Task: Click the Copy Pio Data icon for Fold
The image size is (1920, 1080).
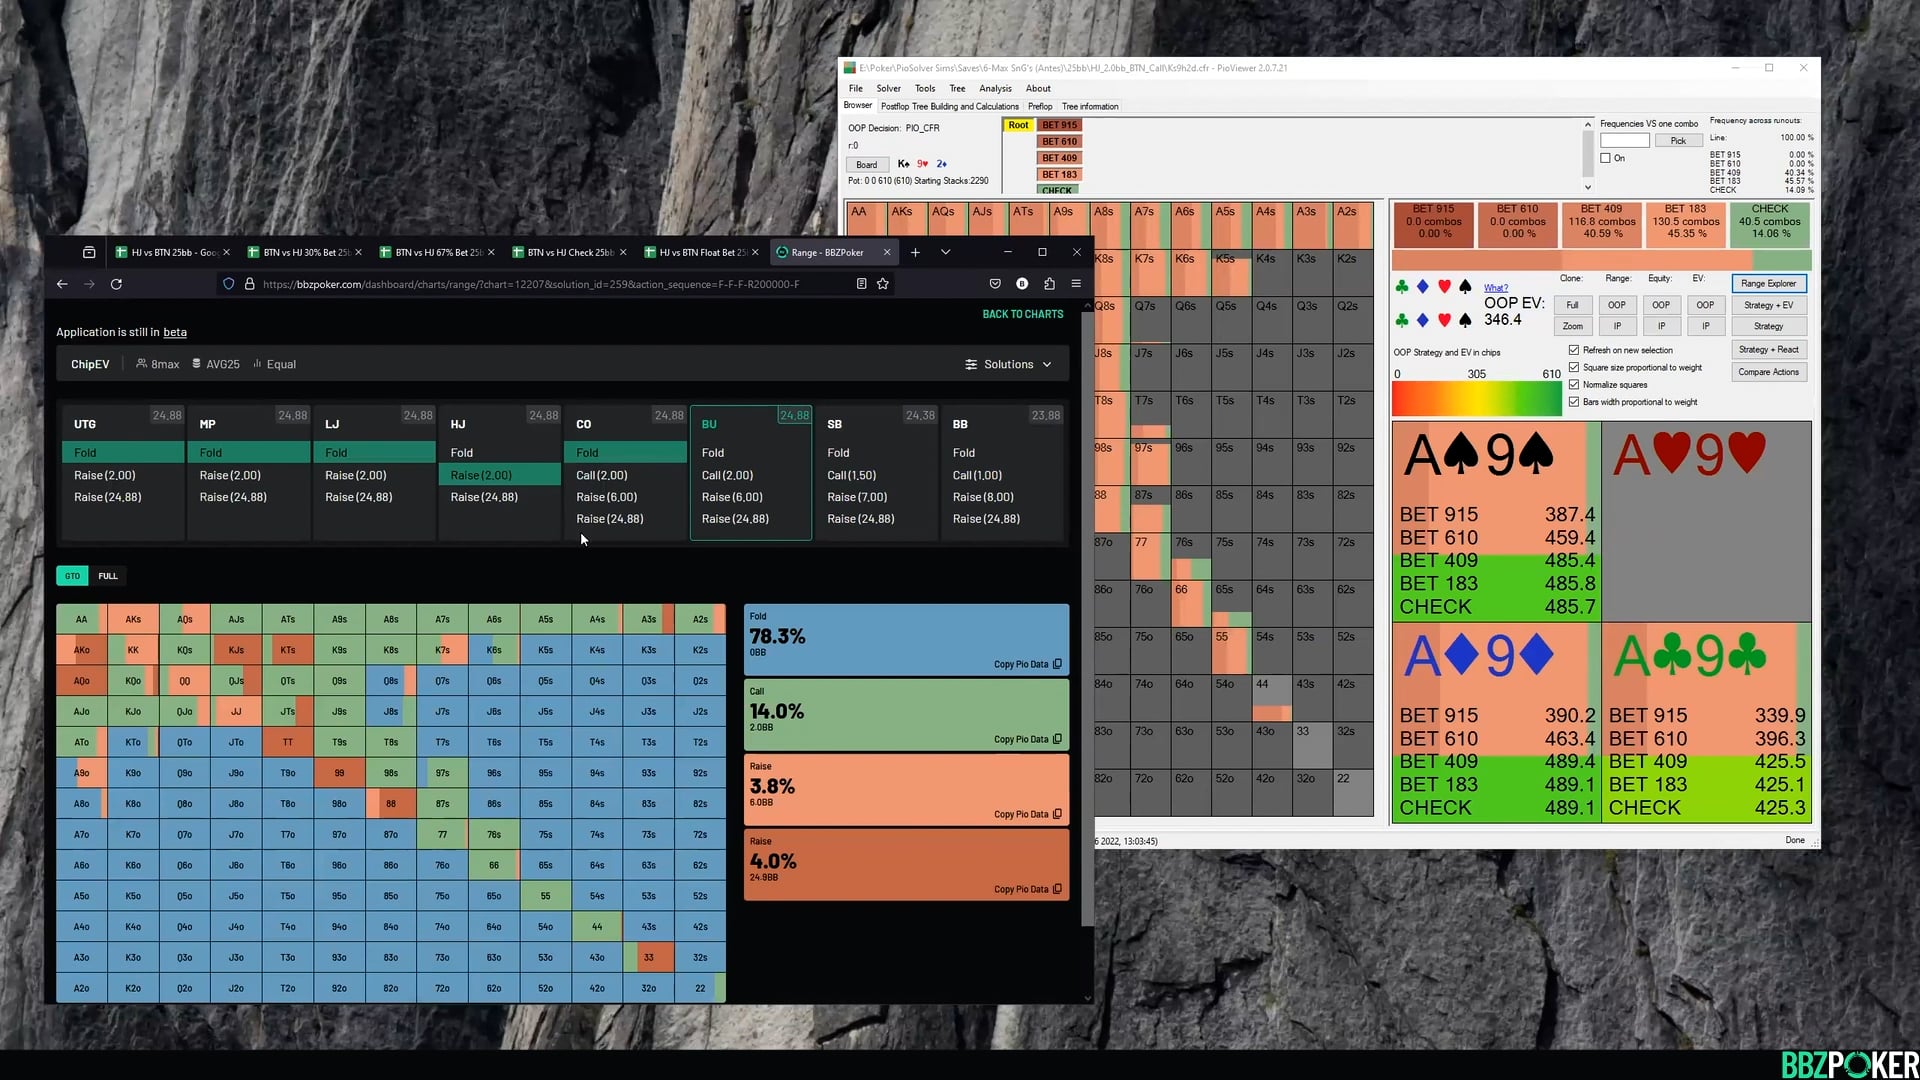Action: pyautogui.click(x=1057, y=664)
